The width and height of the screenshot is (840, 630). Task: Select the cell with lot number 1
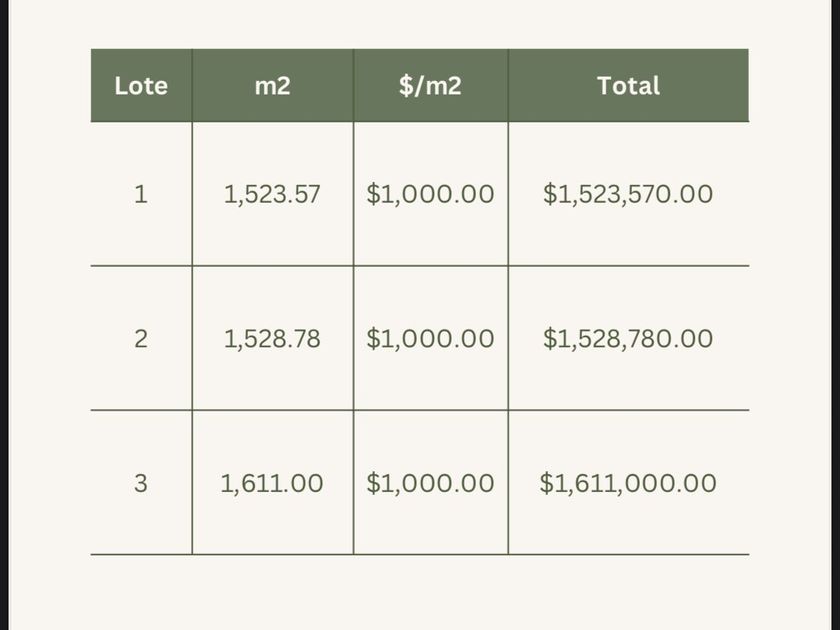[x=140, y=194]
